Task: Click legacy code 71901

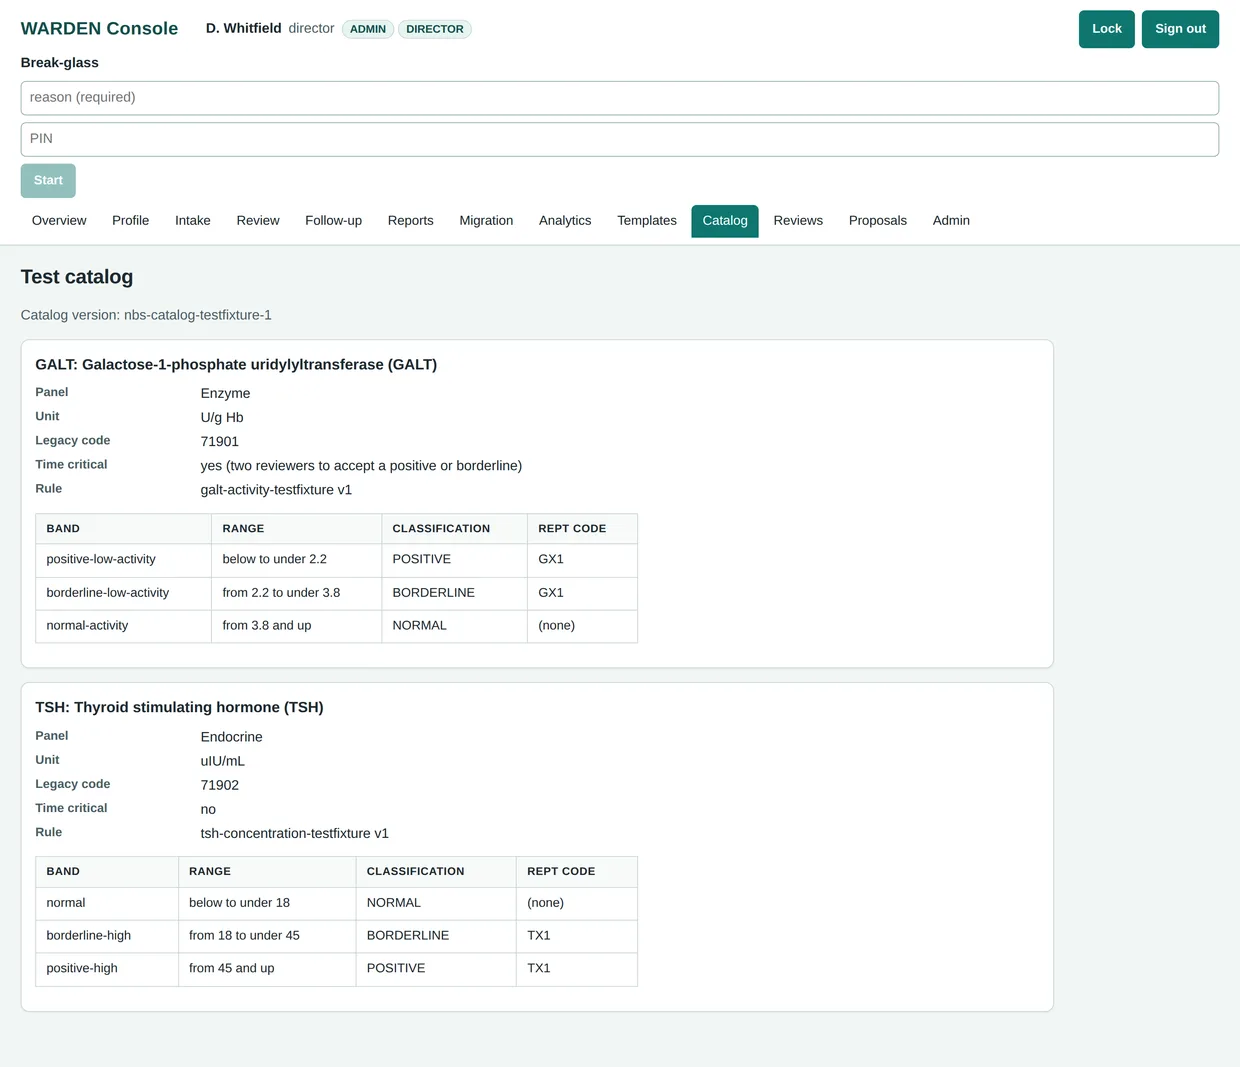Action: [220, 441]
